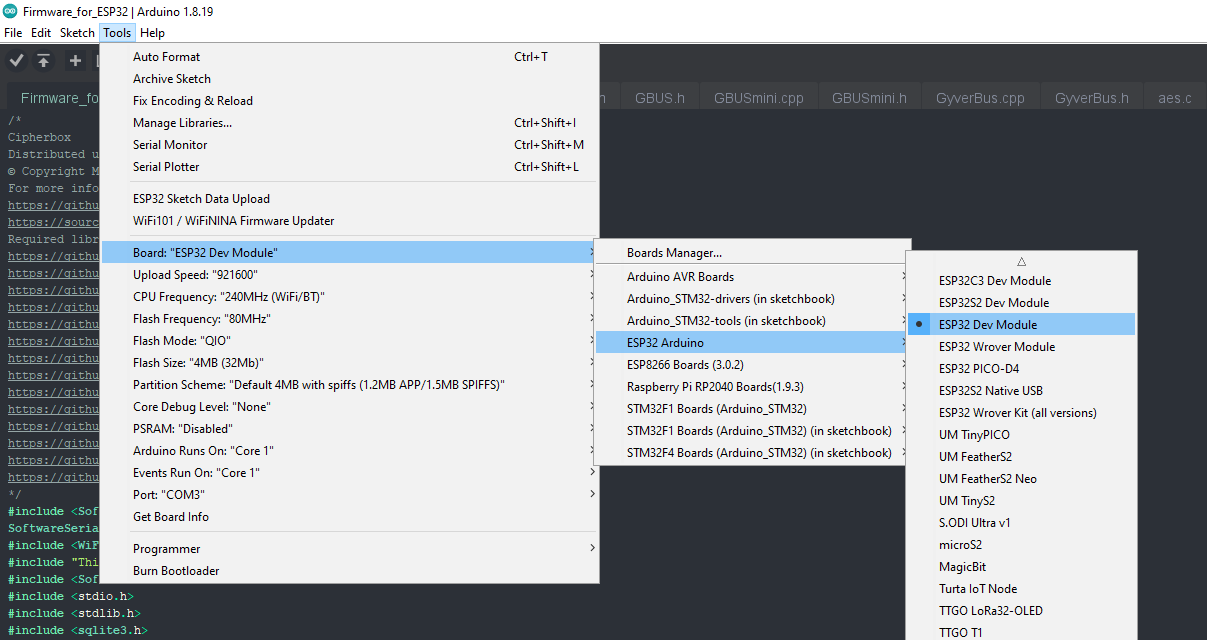Expand Arduino_STM32-drivers (in sketchbook) submenu
This screenshot has height=640, width=1207.
tap(753, 299)
